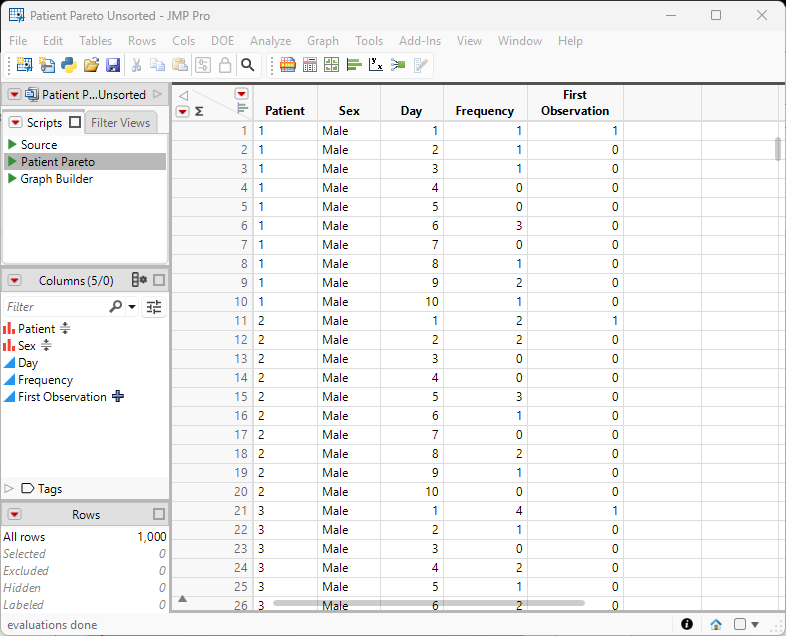This screenshot has width=786, height=636.
Task: Open the Add-Ins menu
Action: (x=420, y=41)
